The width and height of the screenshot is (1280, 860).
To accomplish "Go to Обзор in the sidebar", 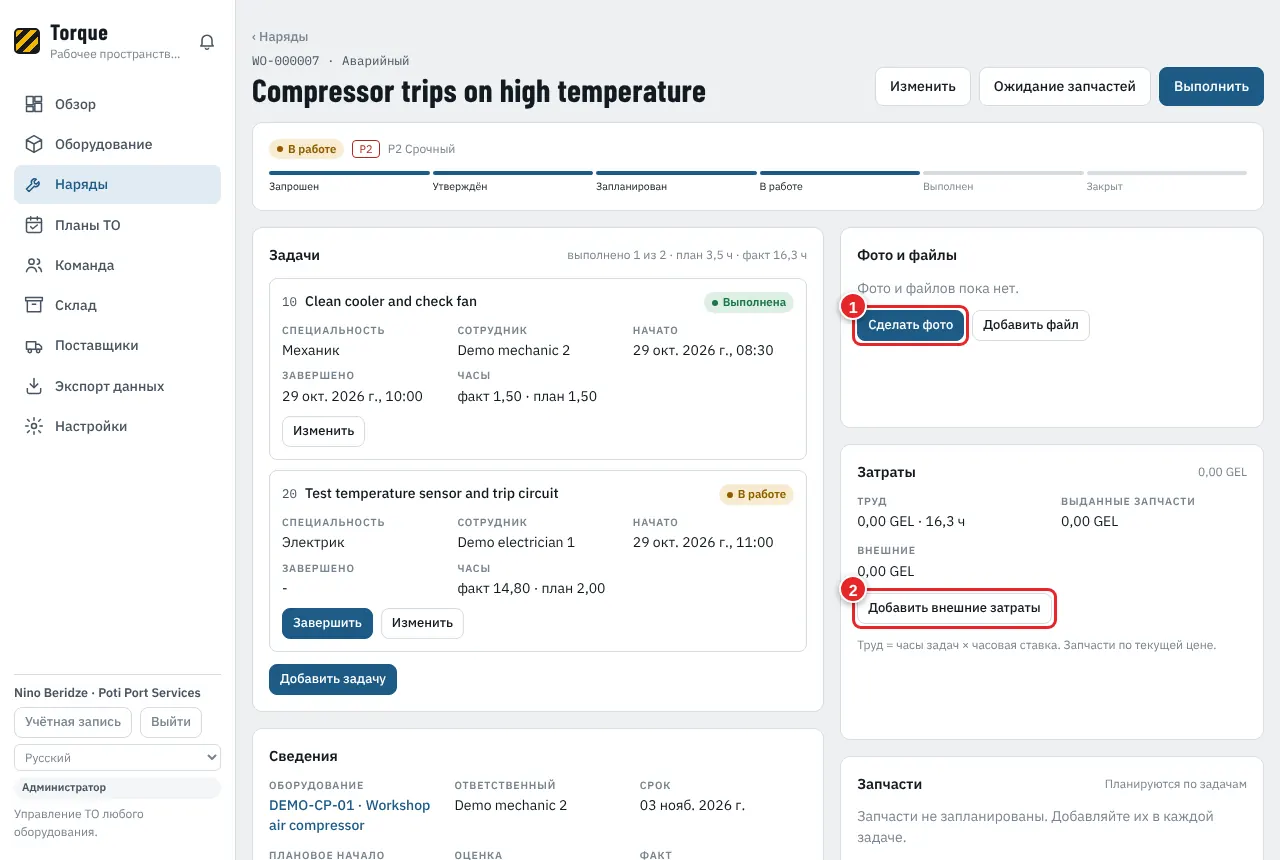I will pyautogui.click(x=117, y=104).
